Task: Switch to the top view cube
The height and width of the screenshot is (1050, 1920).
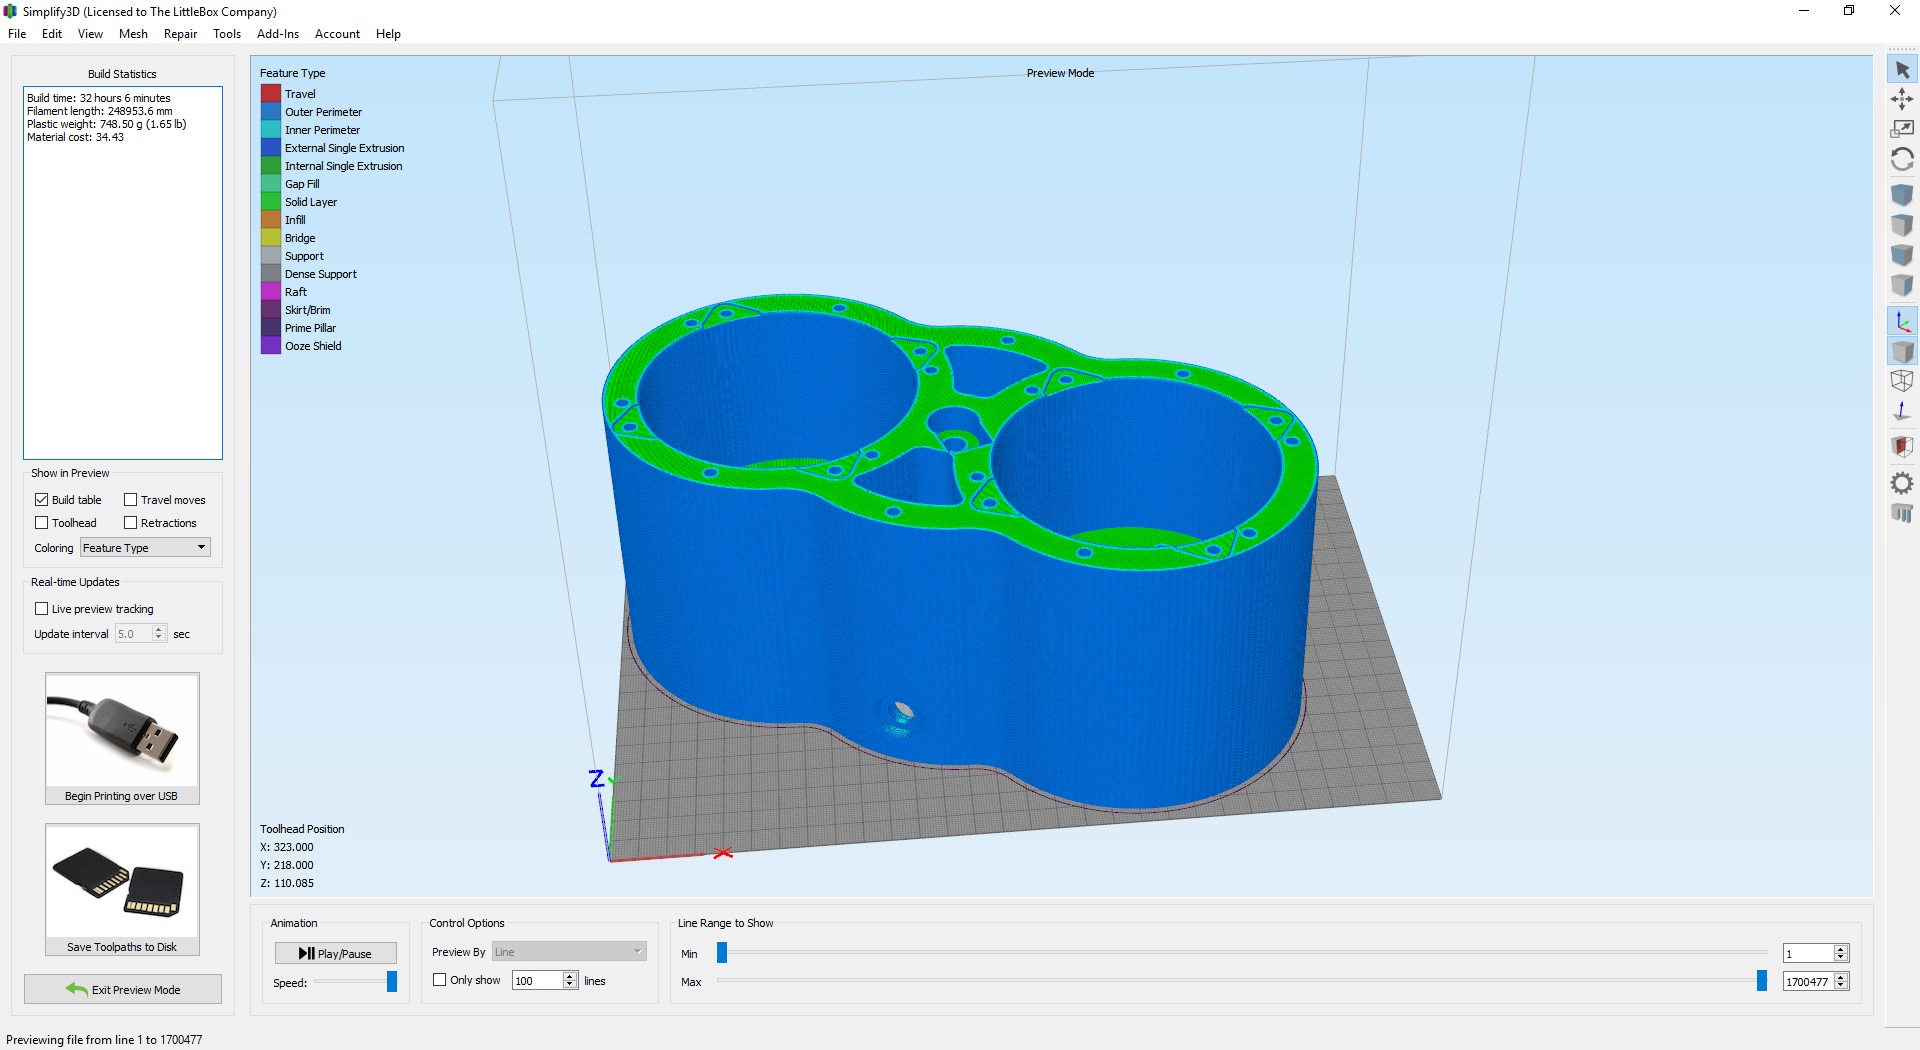Action: [x=1902, y=225]
